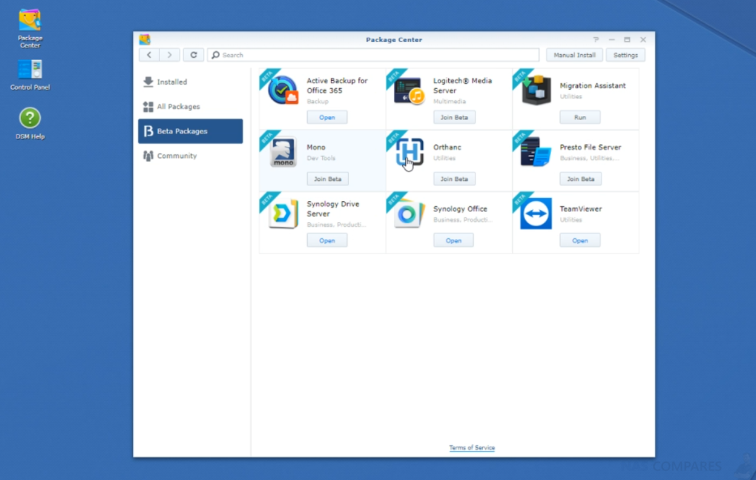The height and width of the screenshot is (480, 756).
Task: Click the search magnifier icon
Action: point(216,55)
